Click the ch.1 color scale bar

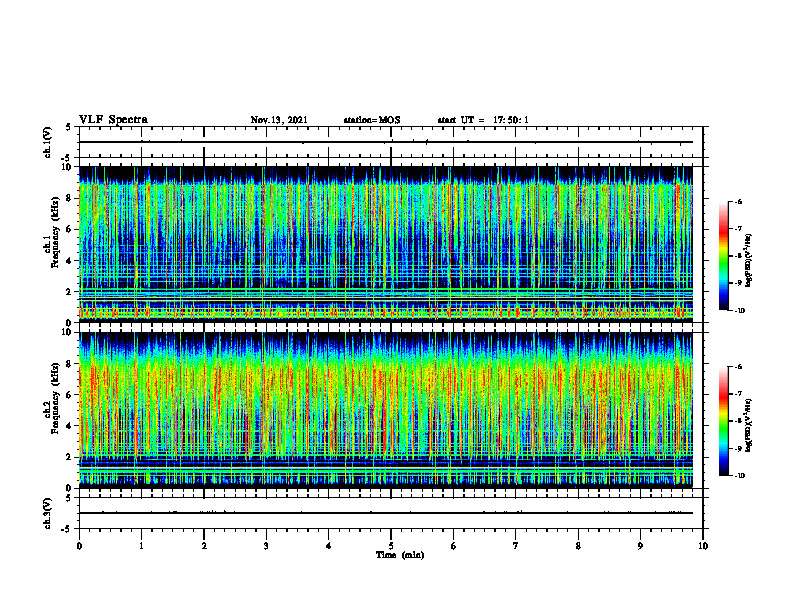(723, 256)
